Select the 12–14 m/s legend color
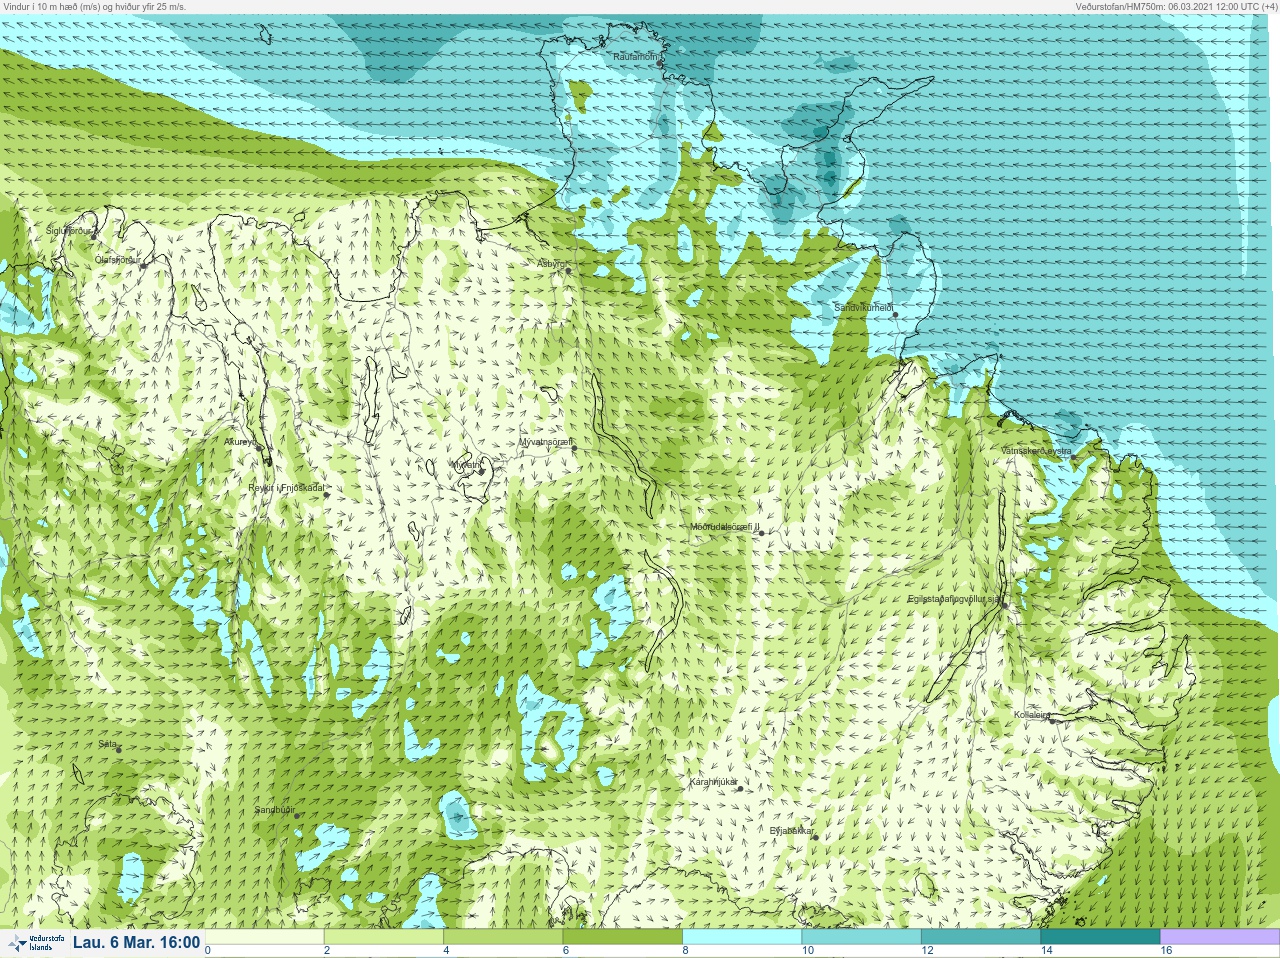 [x=981, y=937]
